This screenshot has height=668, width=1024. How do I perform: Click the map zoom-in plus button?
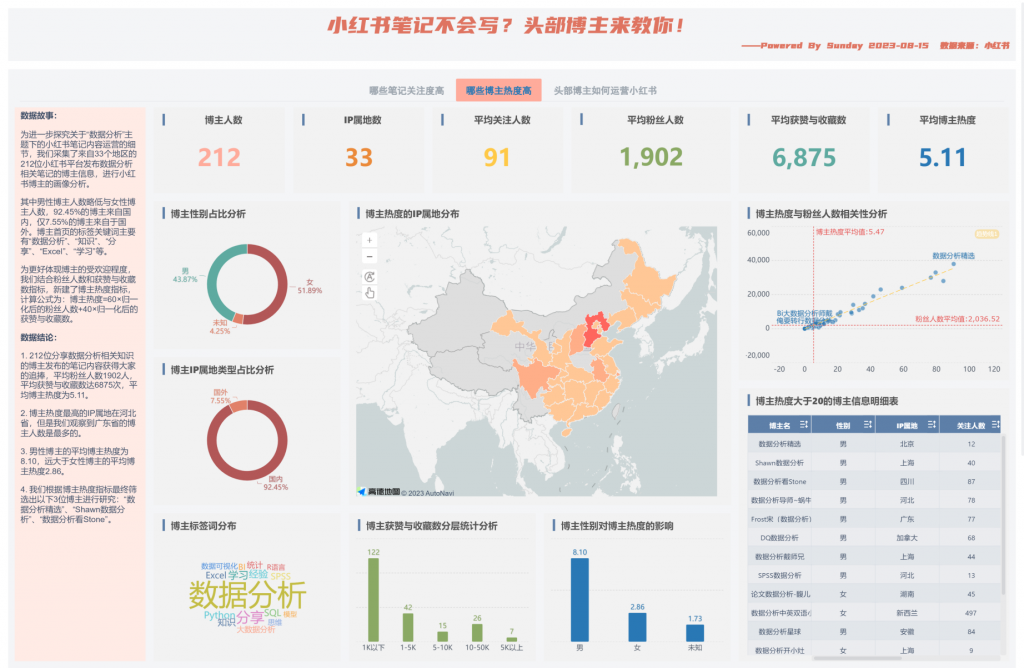point(369,240)
